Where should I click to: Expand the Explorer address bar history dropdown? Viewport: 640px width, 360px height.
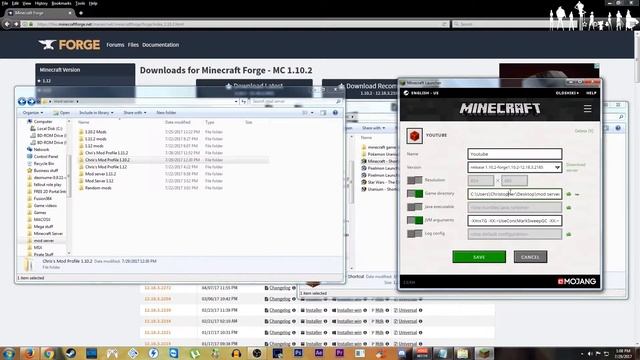tap(236, 101)
